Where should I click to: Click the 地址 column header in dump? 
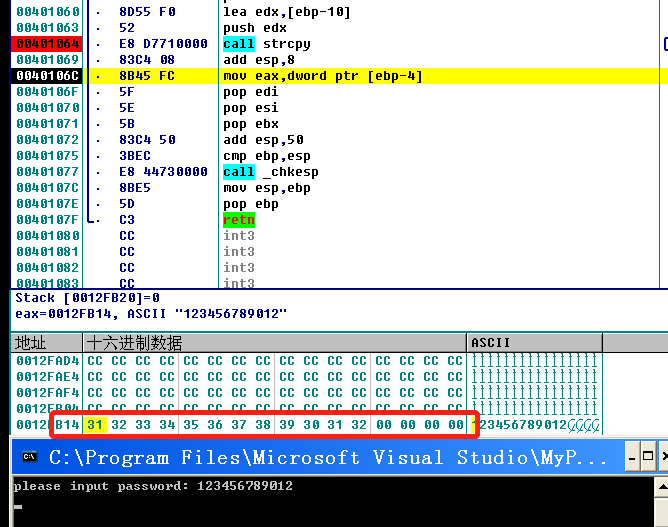tap(30, 343)
